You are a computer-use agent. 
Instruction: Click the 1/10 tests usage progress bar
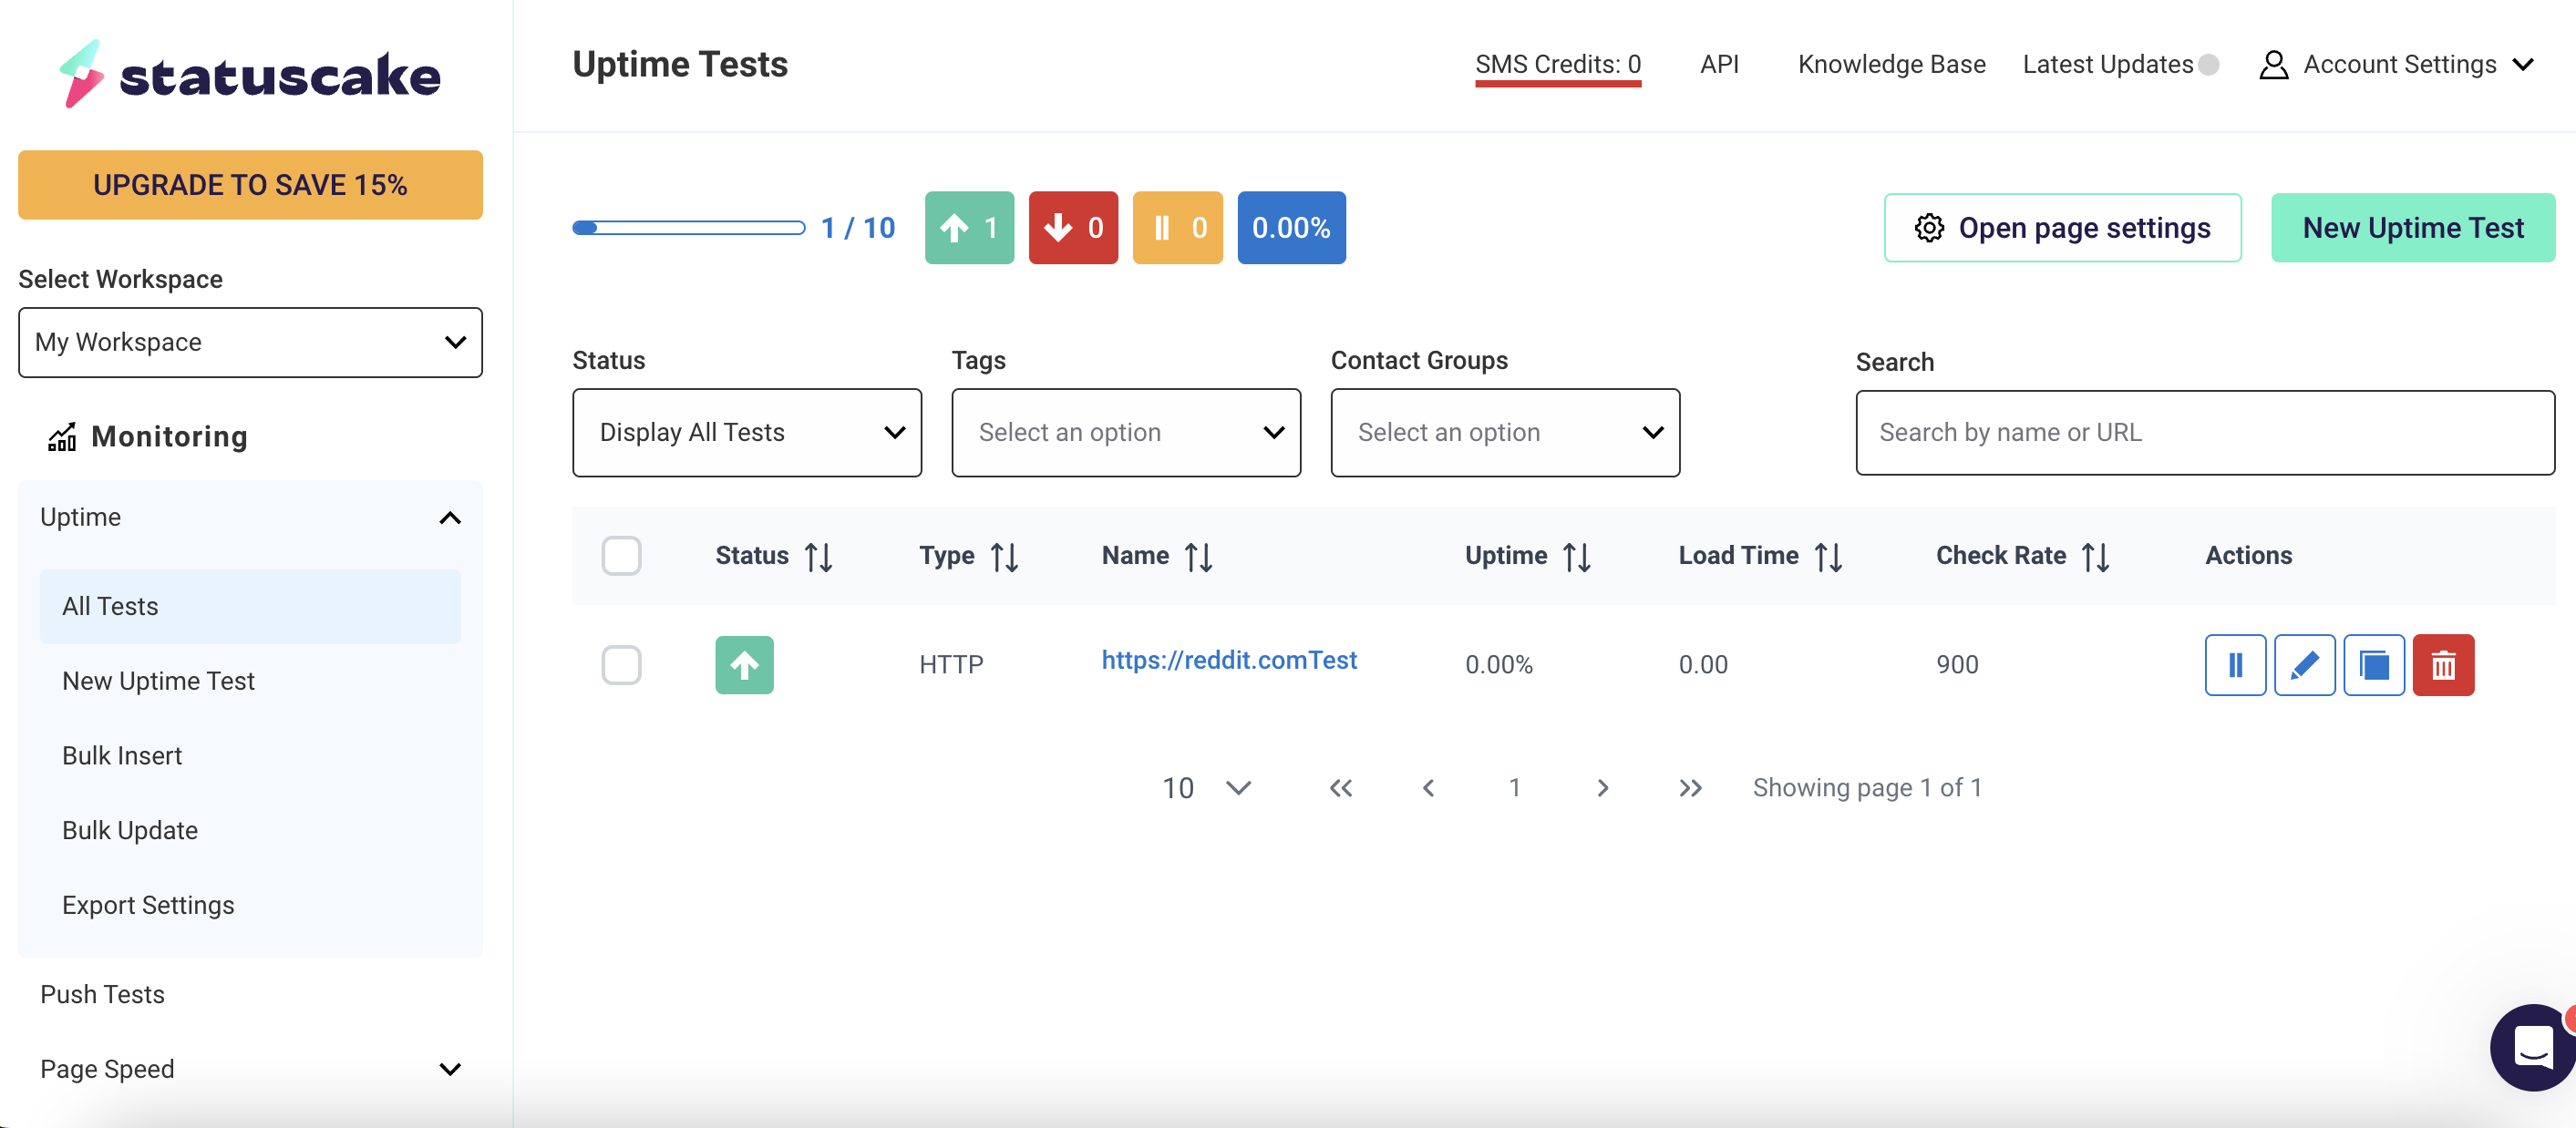[x=689, y=227]
